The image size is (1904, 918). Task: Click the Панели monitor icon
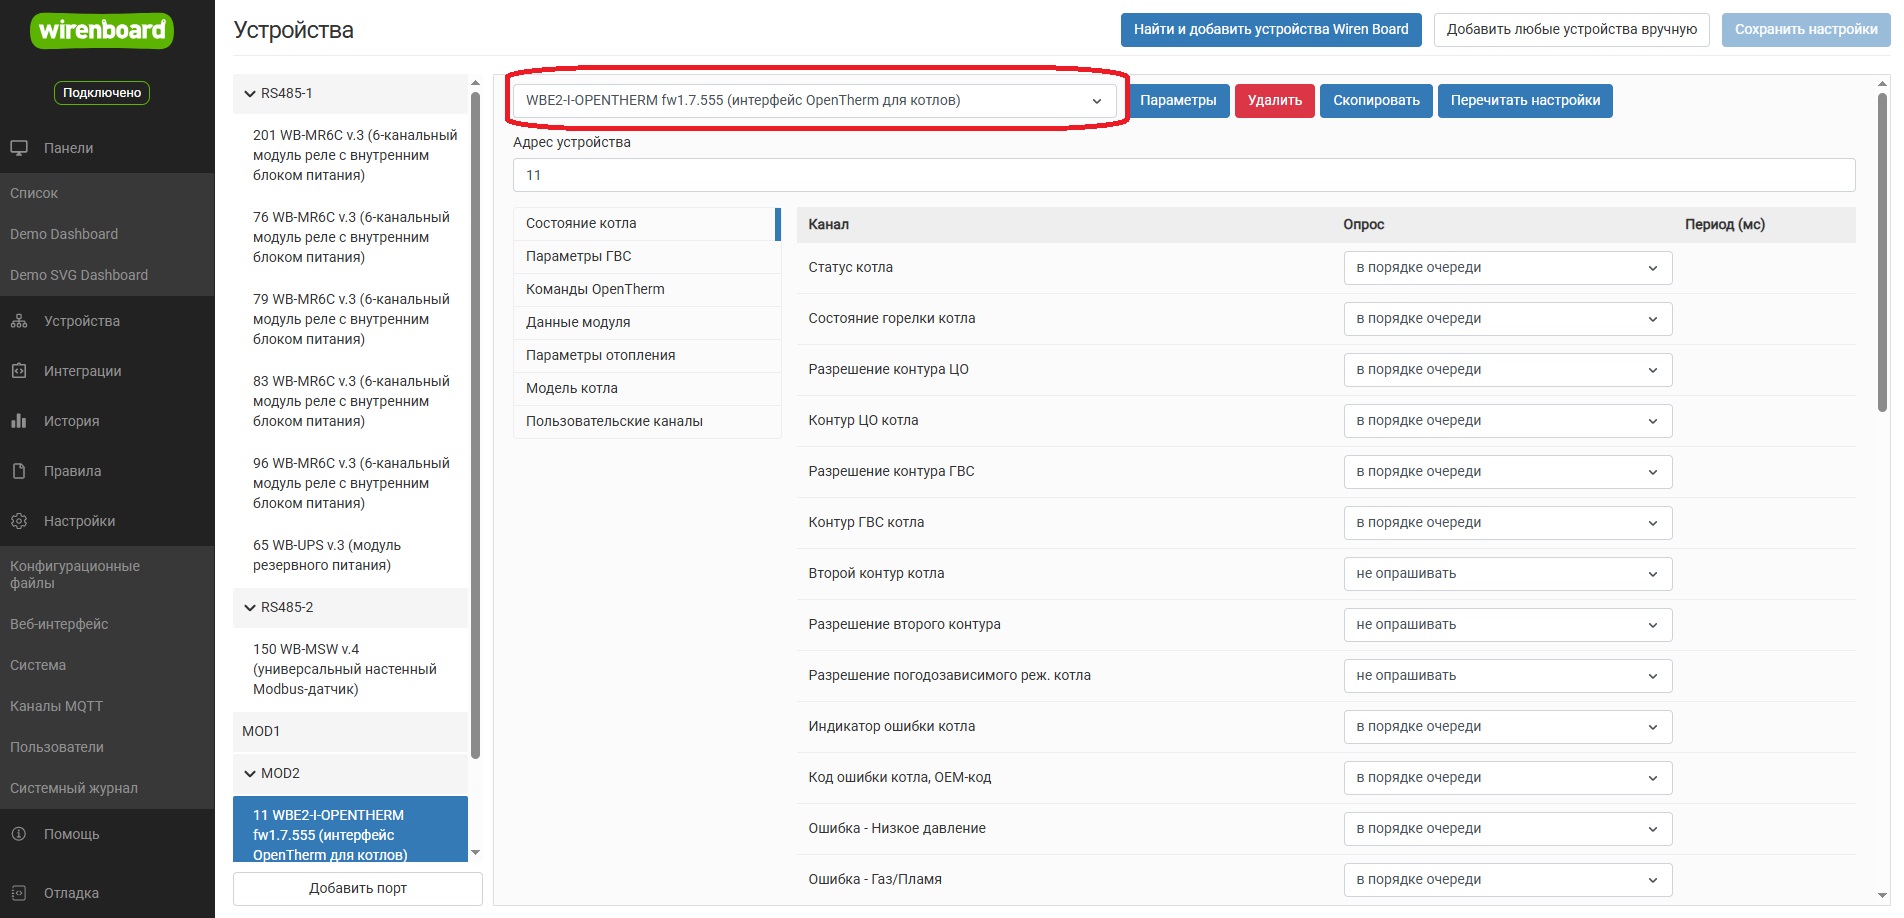click(x=19, y=148)
